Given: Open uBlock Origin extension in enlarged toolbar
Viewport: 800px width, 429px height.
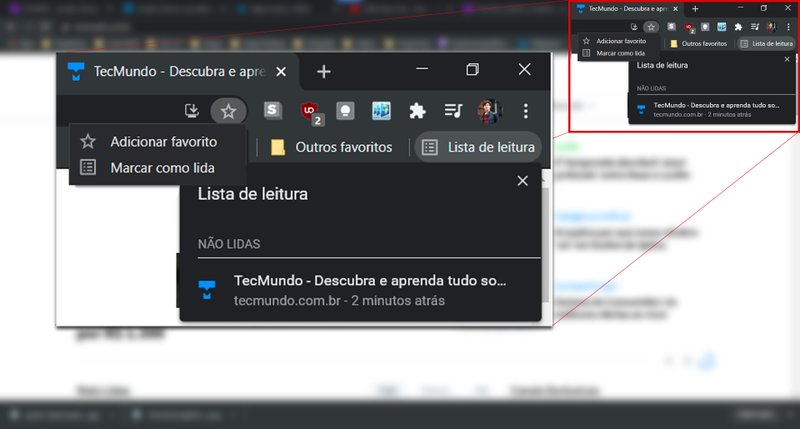Looking at the screenshot, I should pos(310,112).
